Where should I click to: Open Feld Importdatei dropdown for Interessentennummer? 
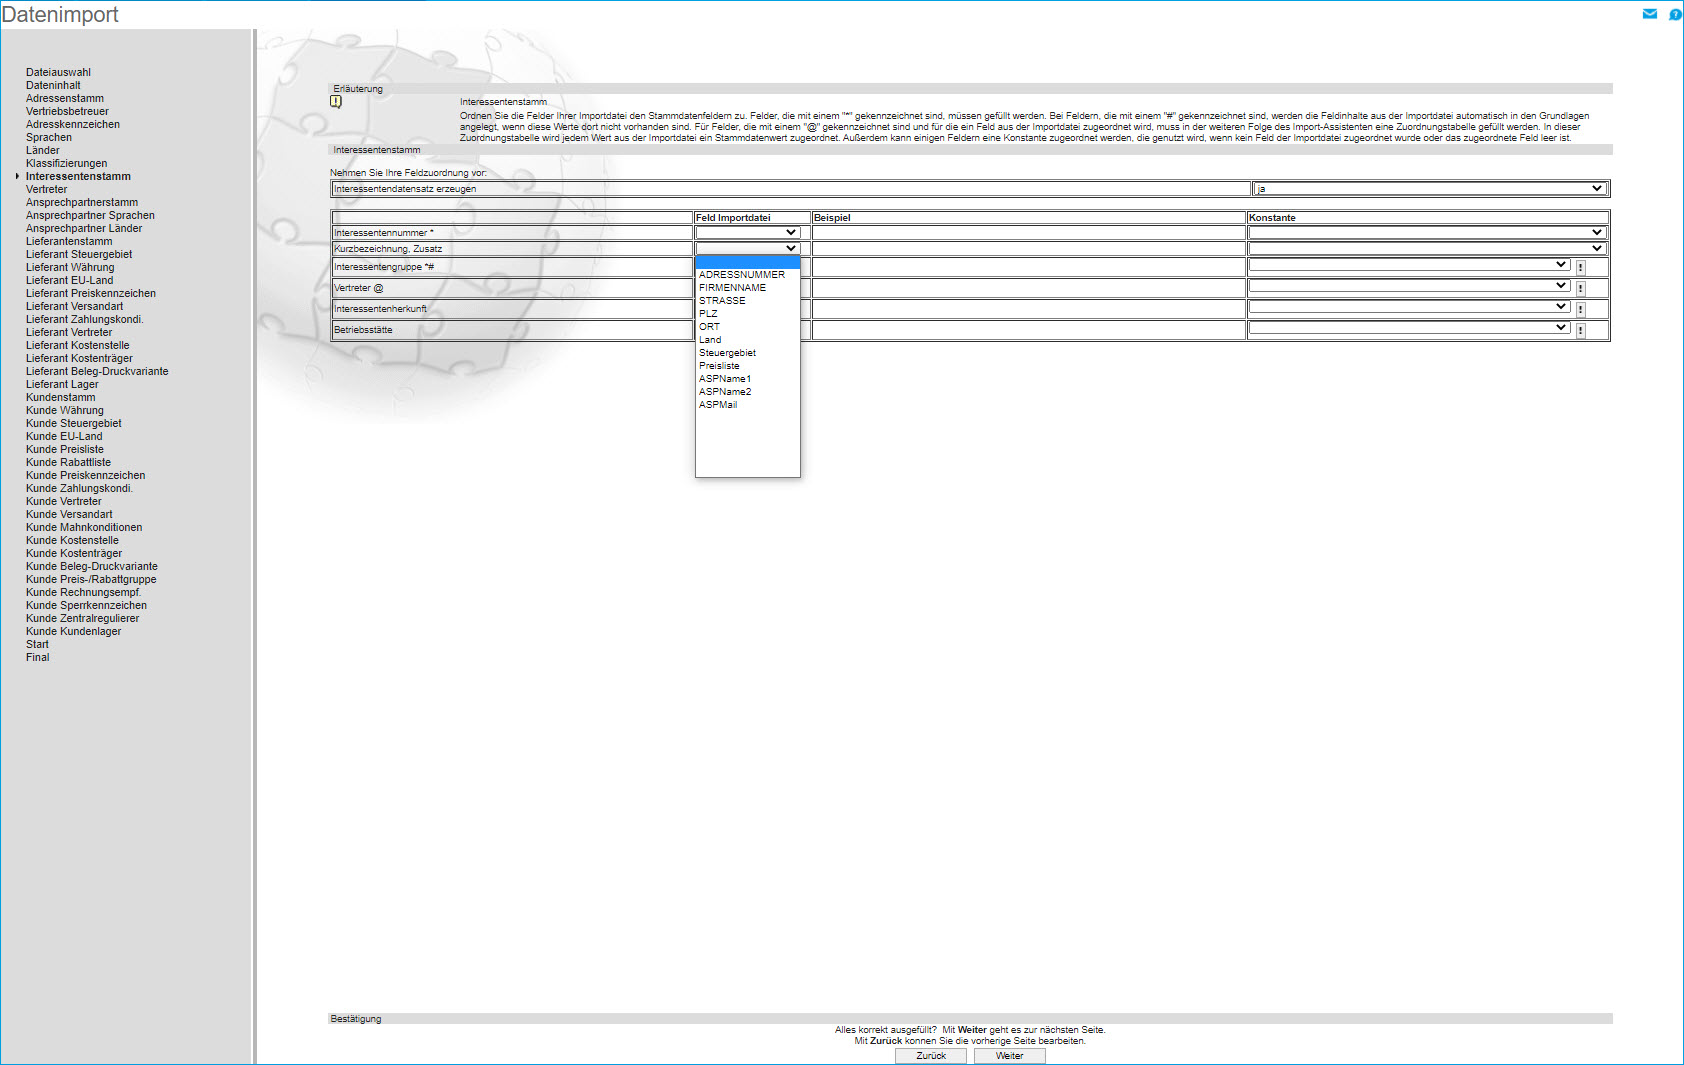click(747, 233)
